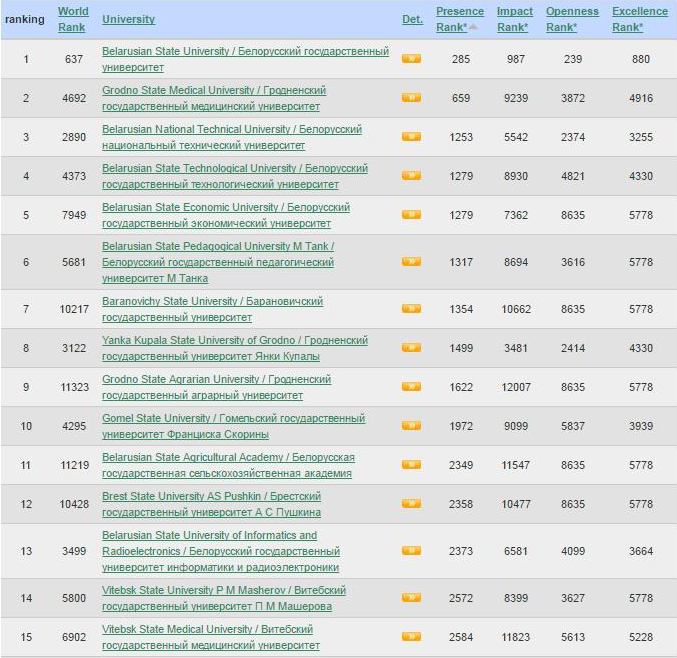677x658 pixels.
Task: Select world rank value 11323
Action: pyautogui.click(x=74, y=387)
